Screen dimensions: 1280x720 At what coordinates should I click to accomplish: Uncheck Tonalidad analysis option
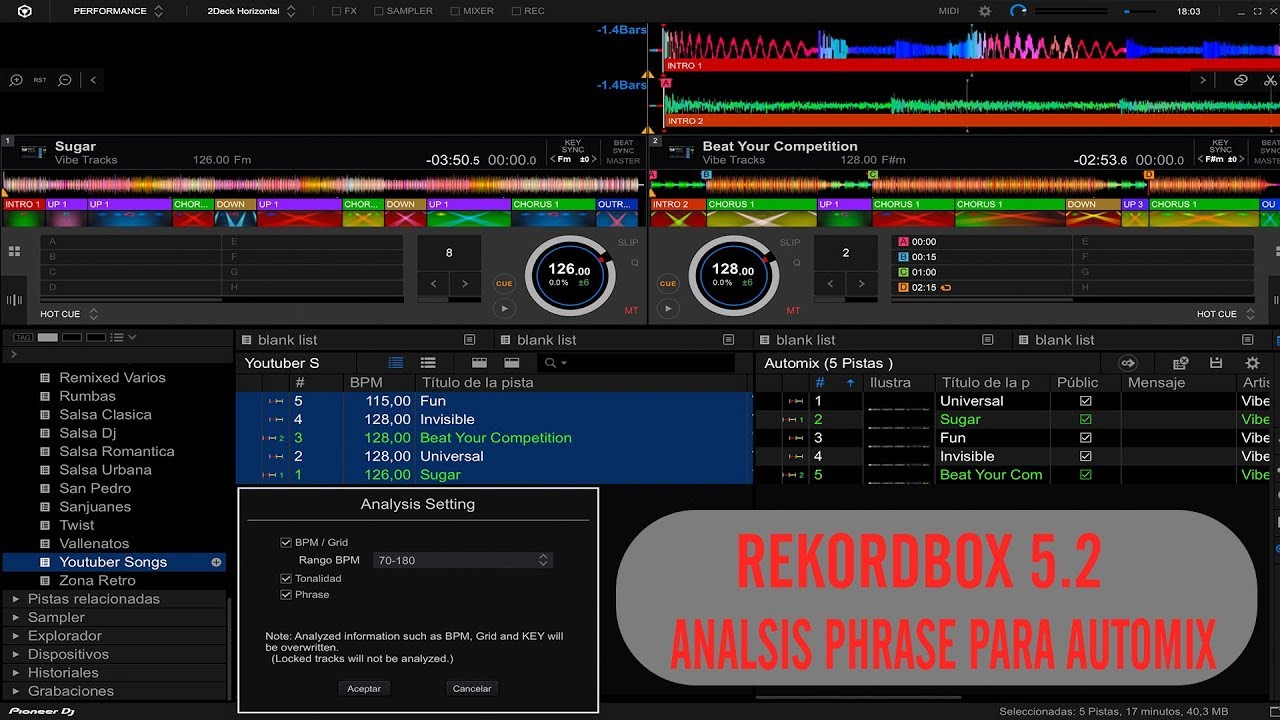click(x=286, y=579)
